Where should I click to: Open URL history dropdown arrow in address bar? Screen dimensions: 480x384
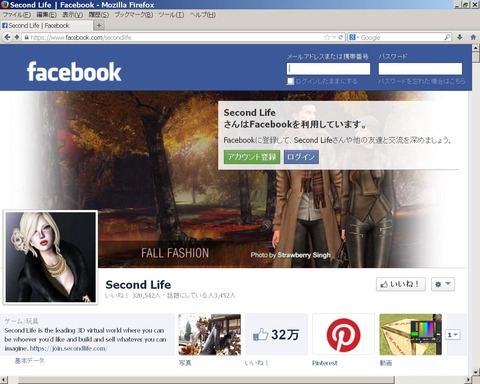[x=334, y=37]
